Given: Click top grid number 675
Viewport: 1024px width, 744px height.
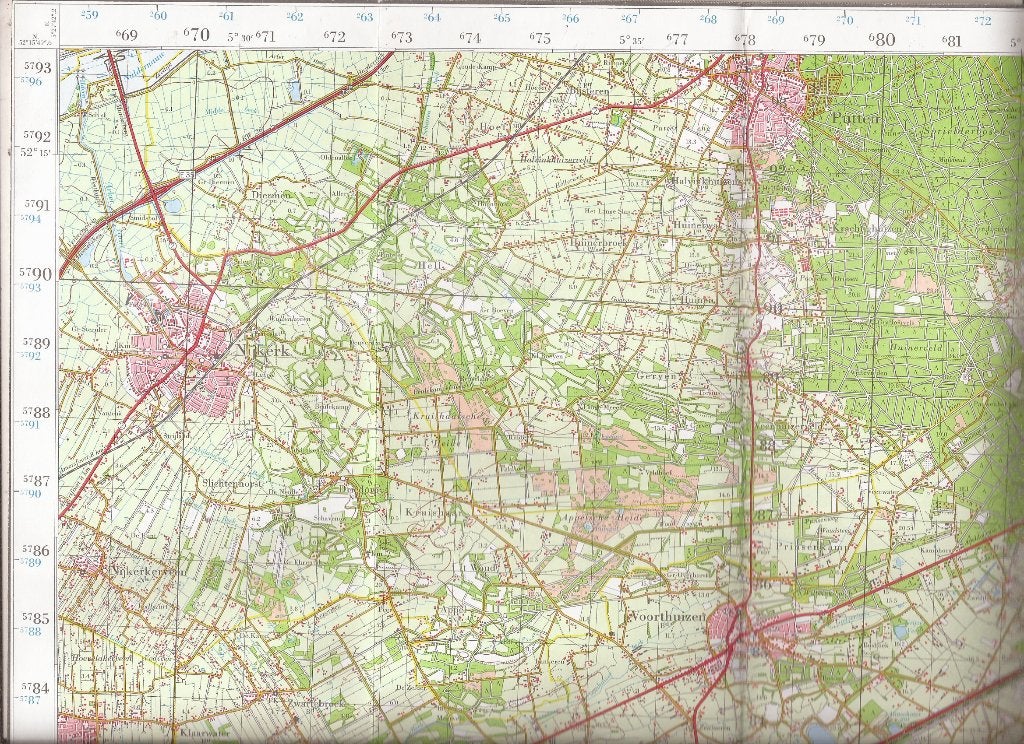Looking at the screenshot, I should [x=540, y=38].
